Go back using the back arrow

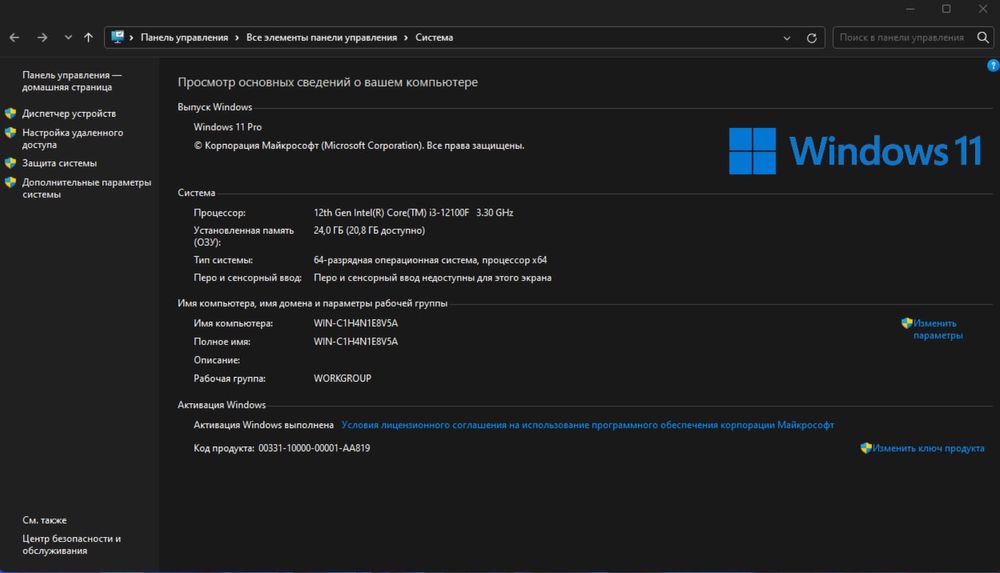(14, 38)
